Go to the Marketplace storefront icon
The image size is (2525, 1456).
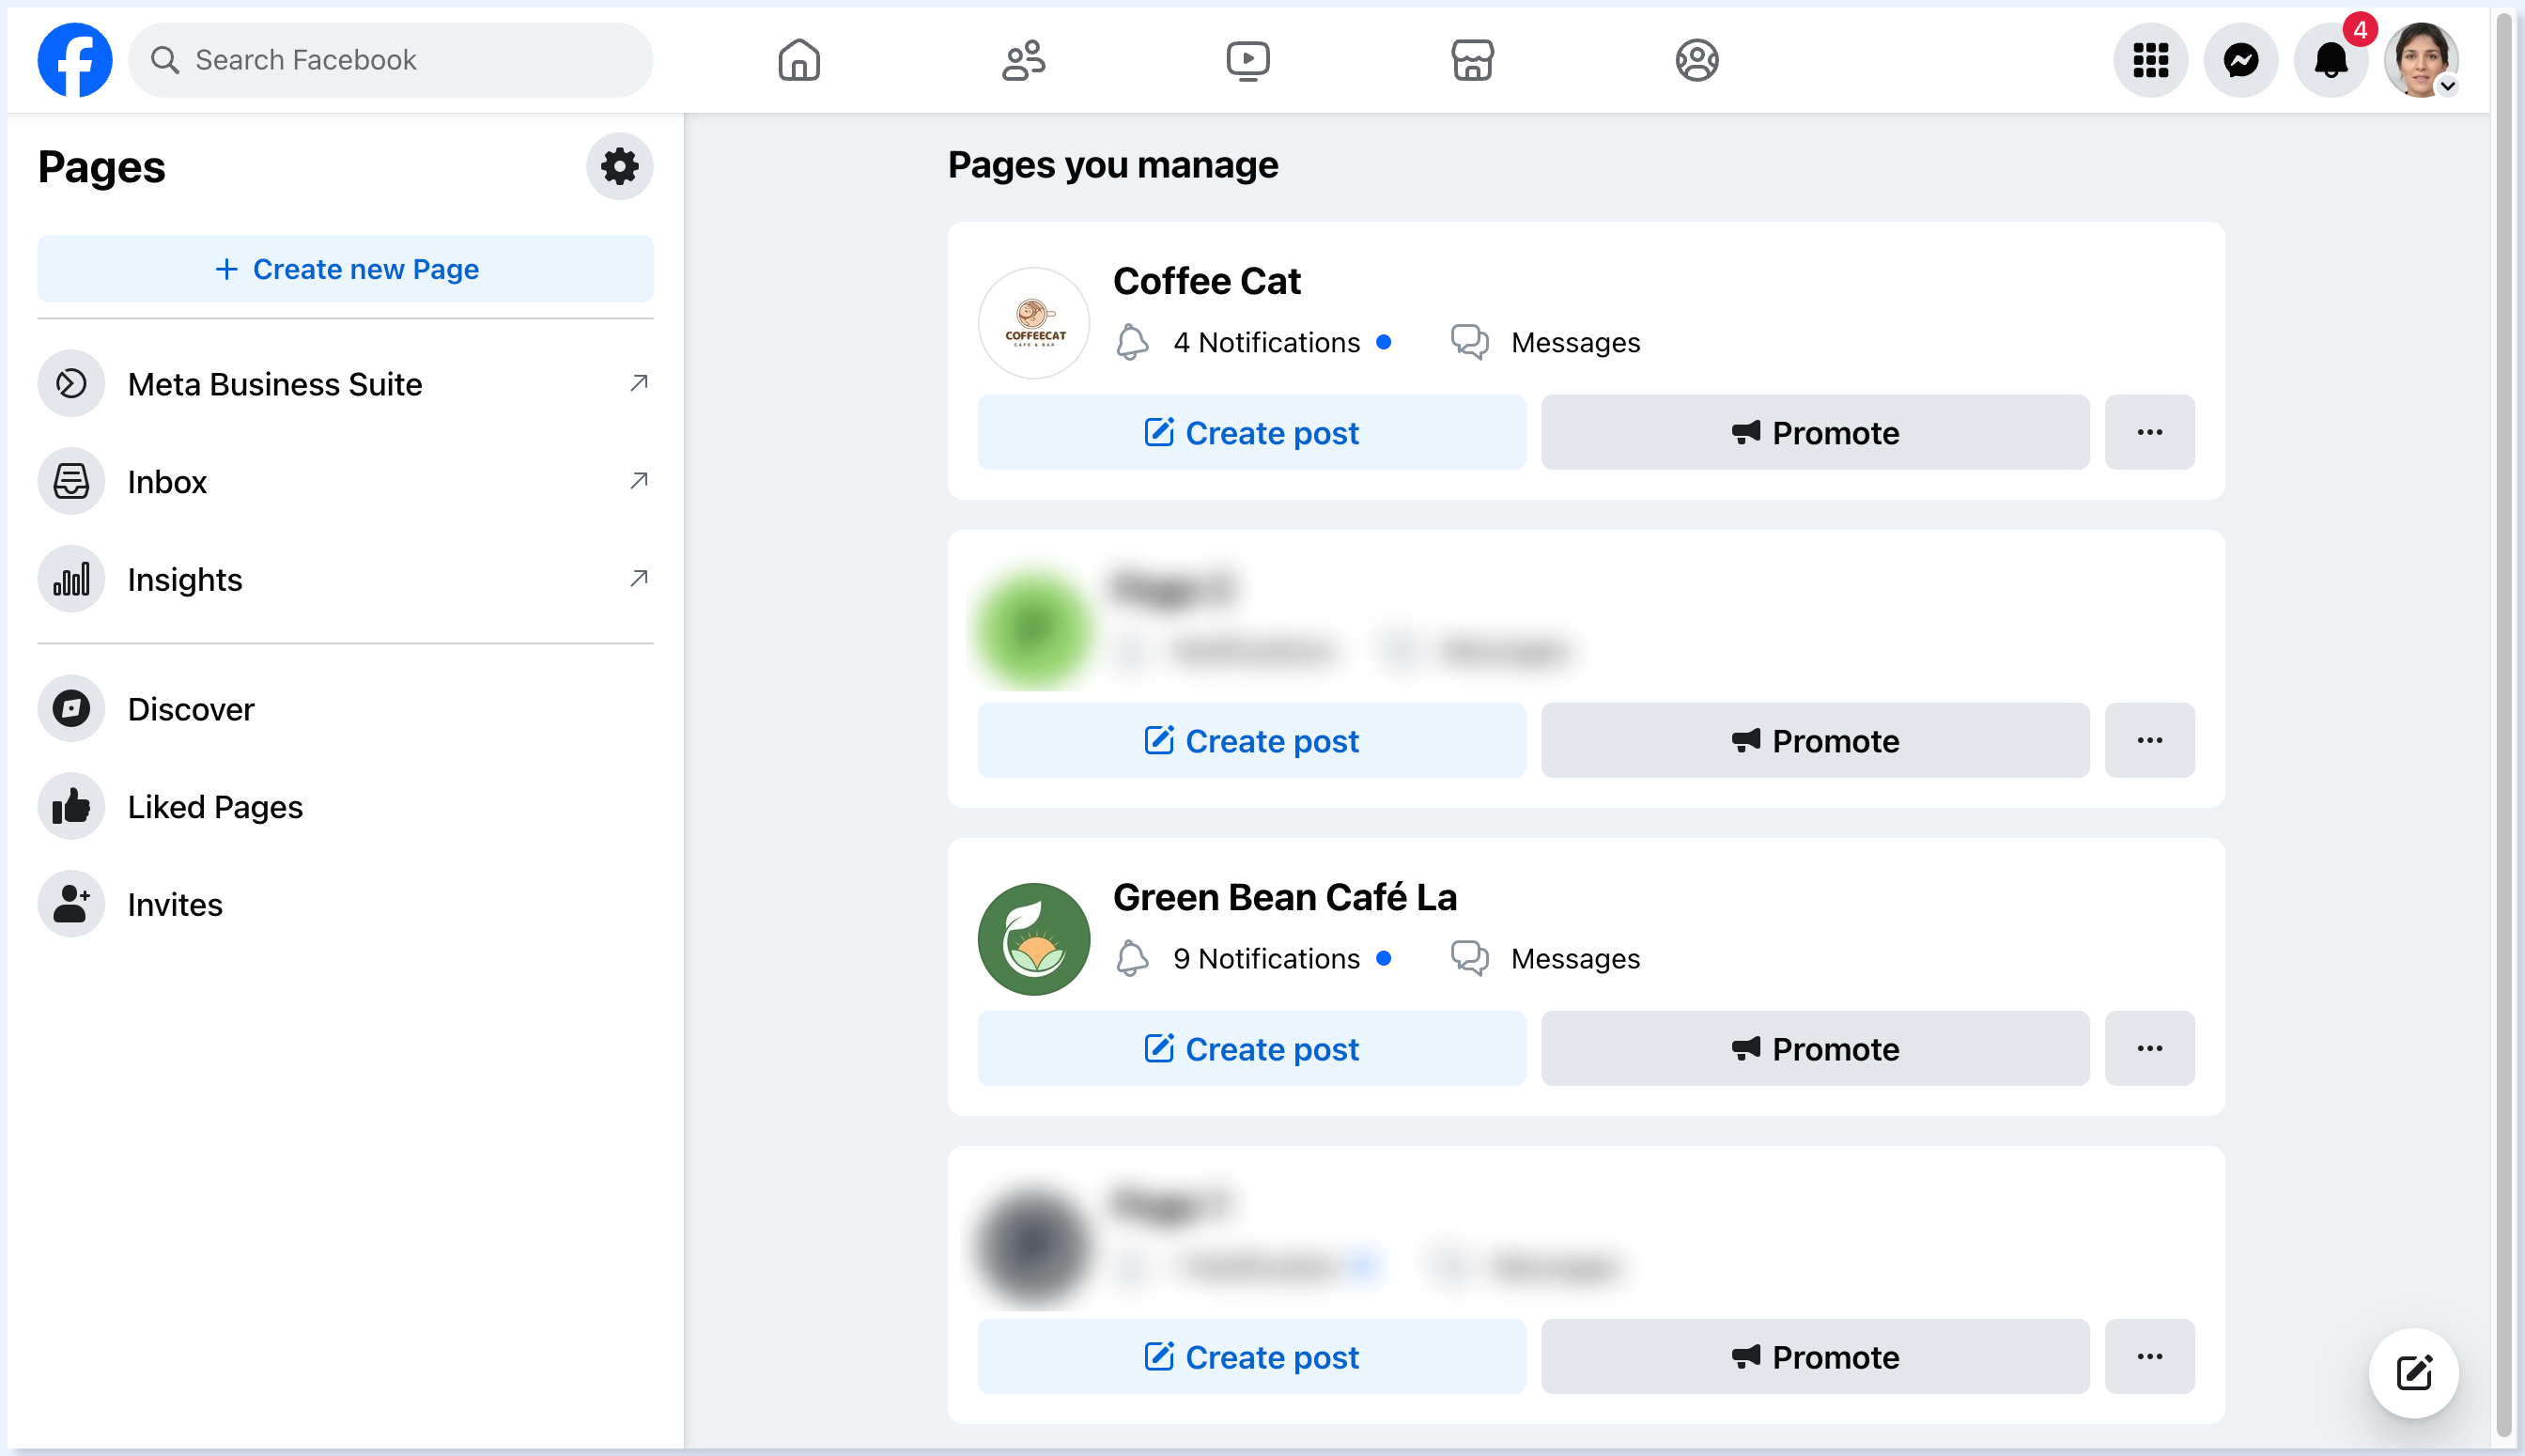click(x=1472, y=60)
